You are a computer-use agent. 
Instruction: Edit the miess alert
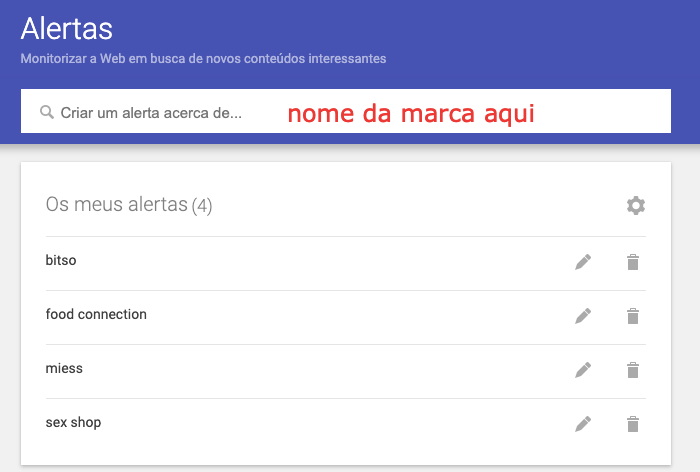point(583,370)
